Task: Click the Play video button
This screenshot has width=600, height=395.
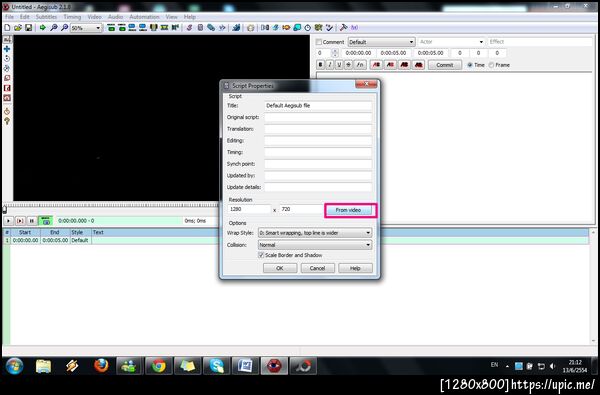Action: (x=8, y=221)
